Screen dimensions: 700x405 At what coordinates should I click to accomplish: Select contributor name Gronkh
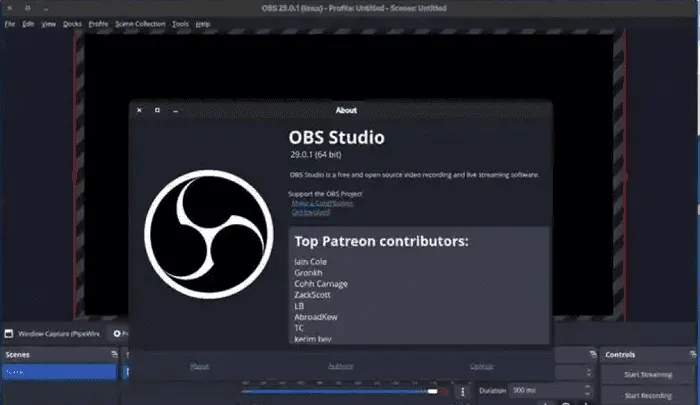point(308,273)
